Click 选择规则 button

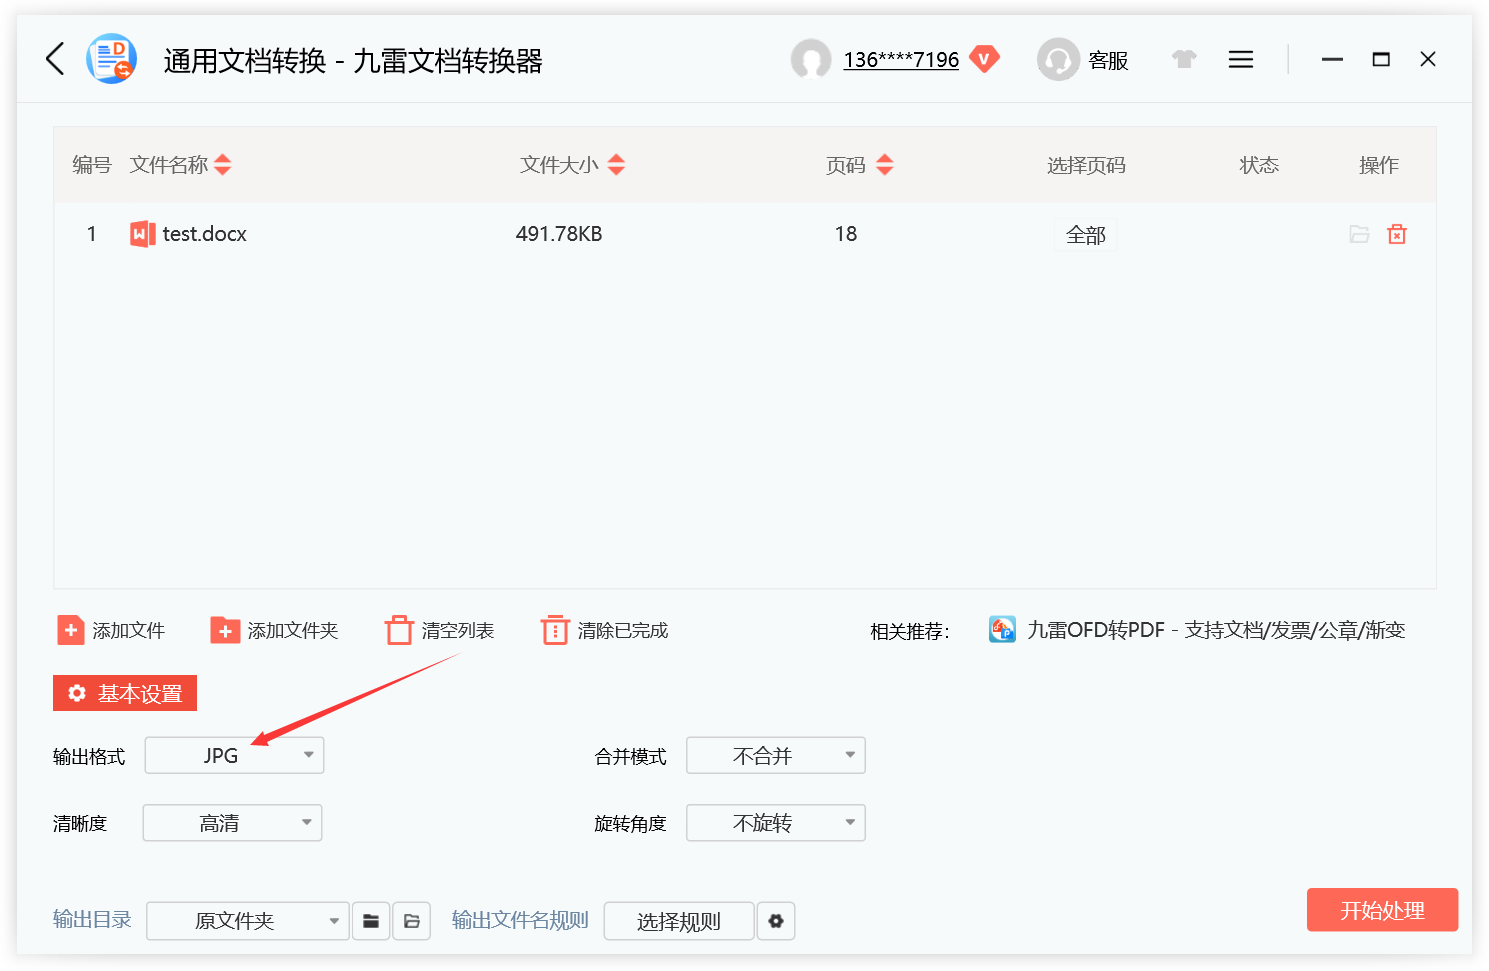(x=679, y=921)
